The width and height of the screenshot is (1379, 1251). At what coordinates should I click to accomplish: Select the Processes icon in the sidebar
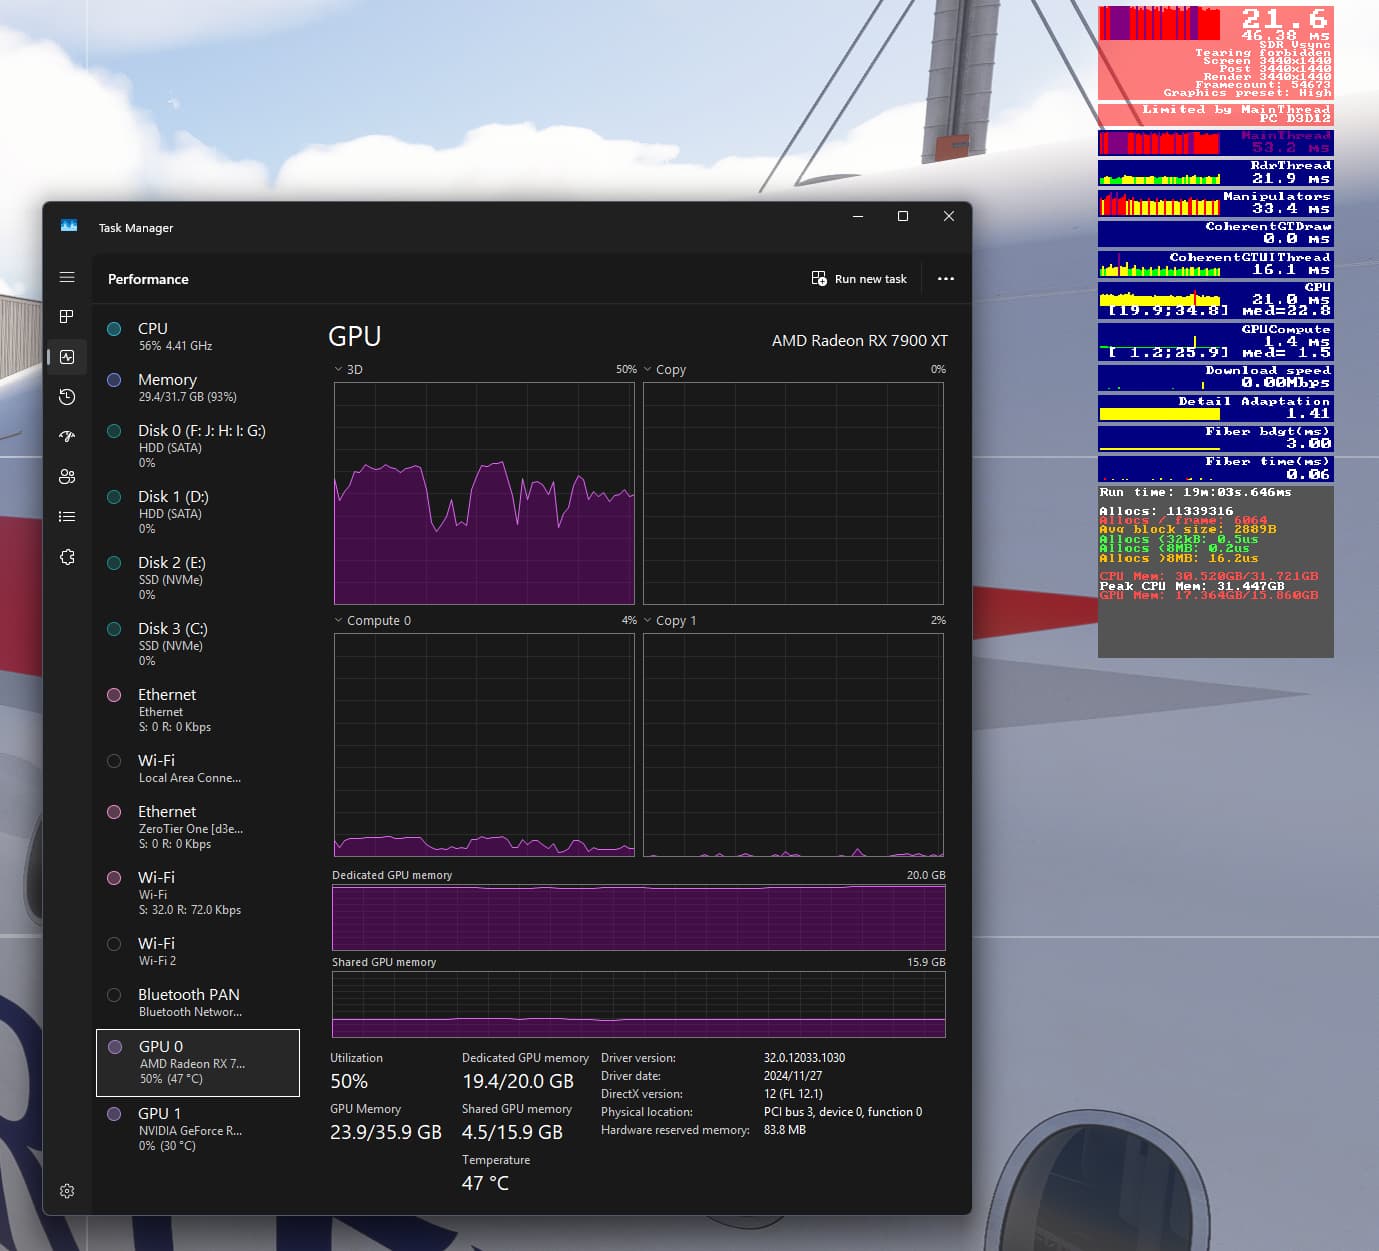click(67, 317)
